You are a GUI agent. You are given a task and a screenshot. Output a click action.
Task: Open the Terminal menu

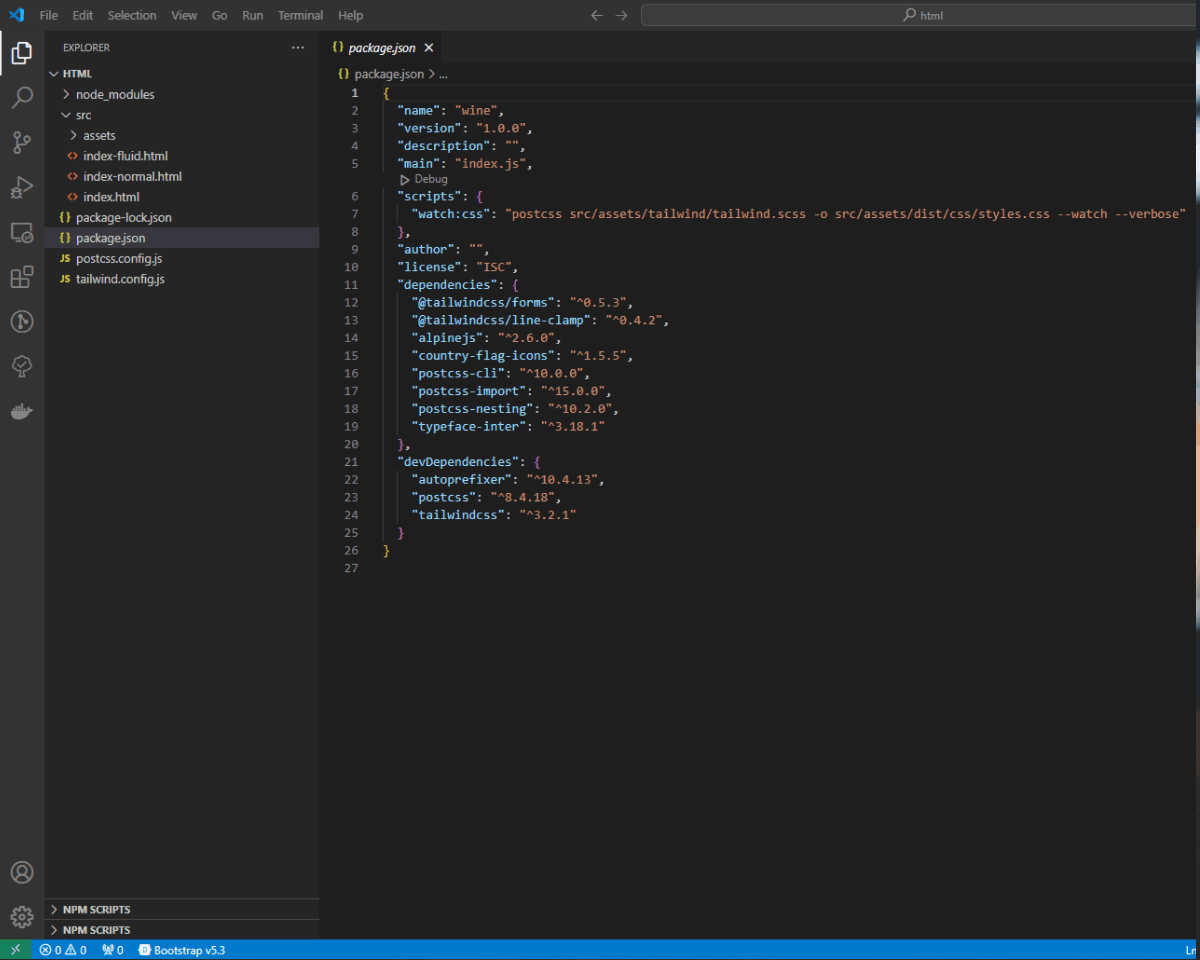(300, 15)
